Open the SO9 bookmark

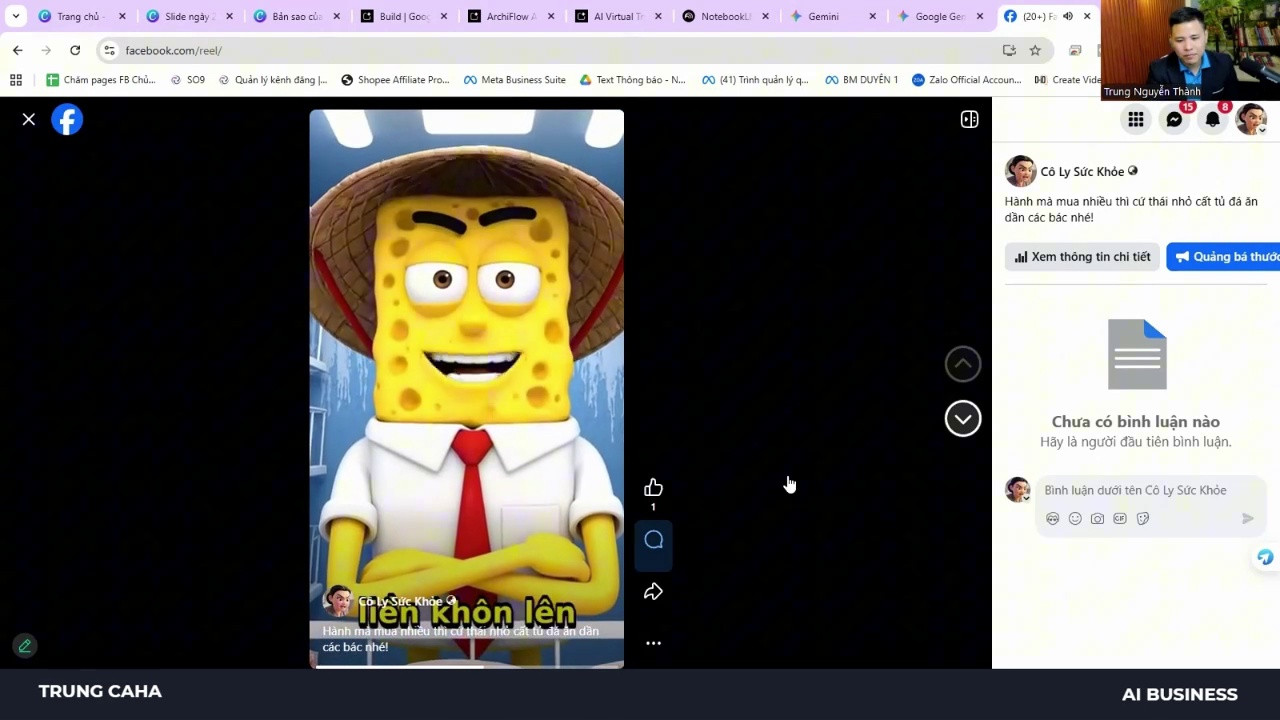point(187,80)
